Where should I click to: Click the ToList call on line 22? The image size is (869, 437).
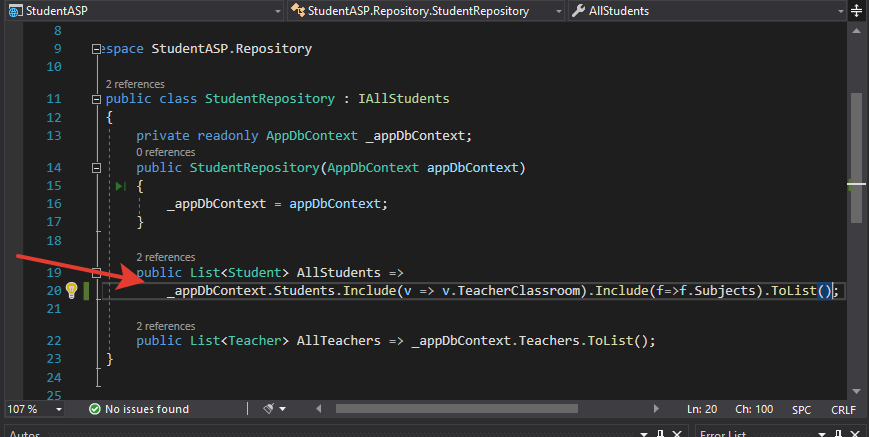pos(610,341)
